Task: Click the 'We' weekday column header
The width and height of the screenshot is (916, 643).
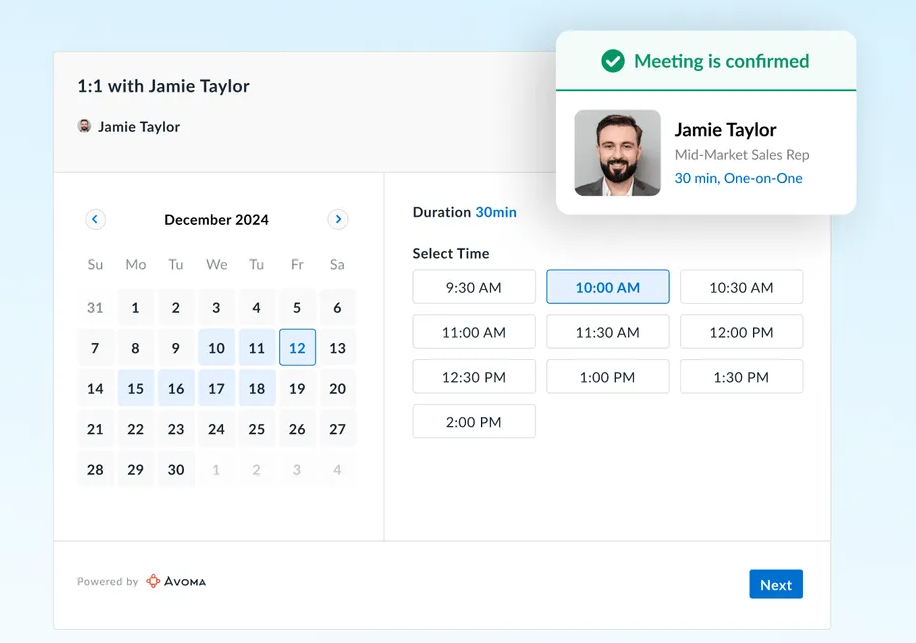Action: (217, 265)
